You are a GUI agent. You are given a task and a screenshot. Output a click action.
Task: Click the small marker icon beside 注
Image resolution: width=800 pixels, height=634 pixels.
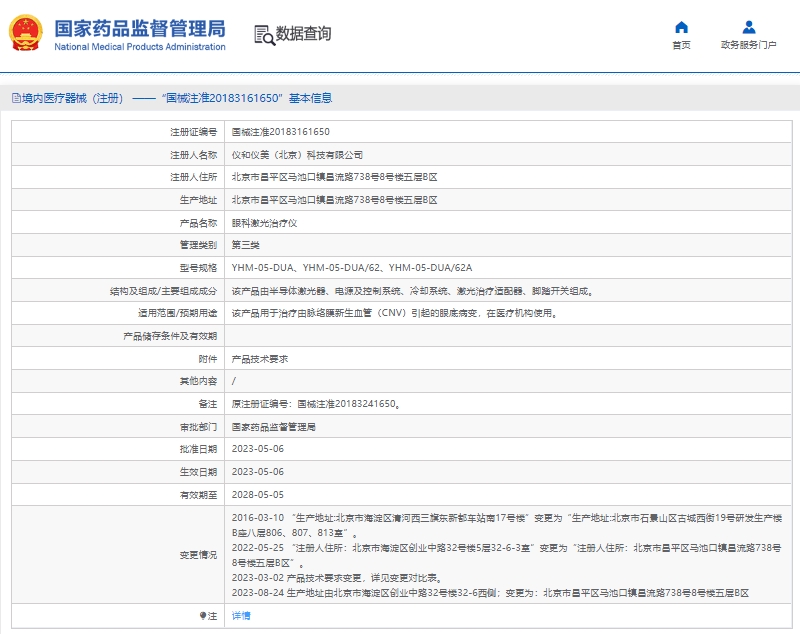(x=203, y=616)
